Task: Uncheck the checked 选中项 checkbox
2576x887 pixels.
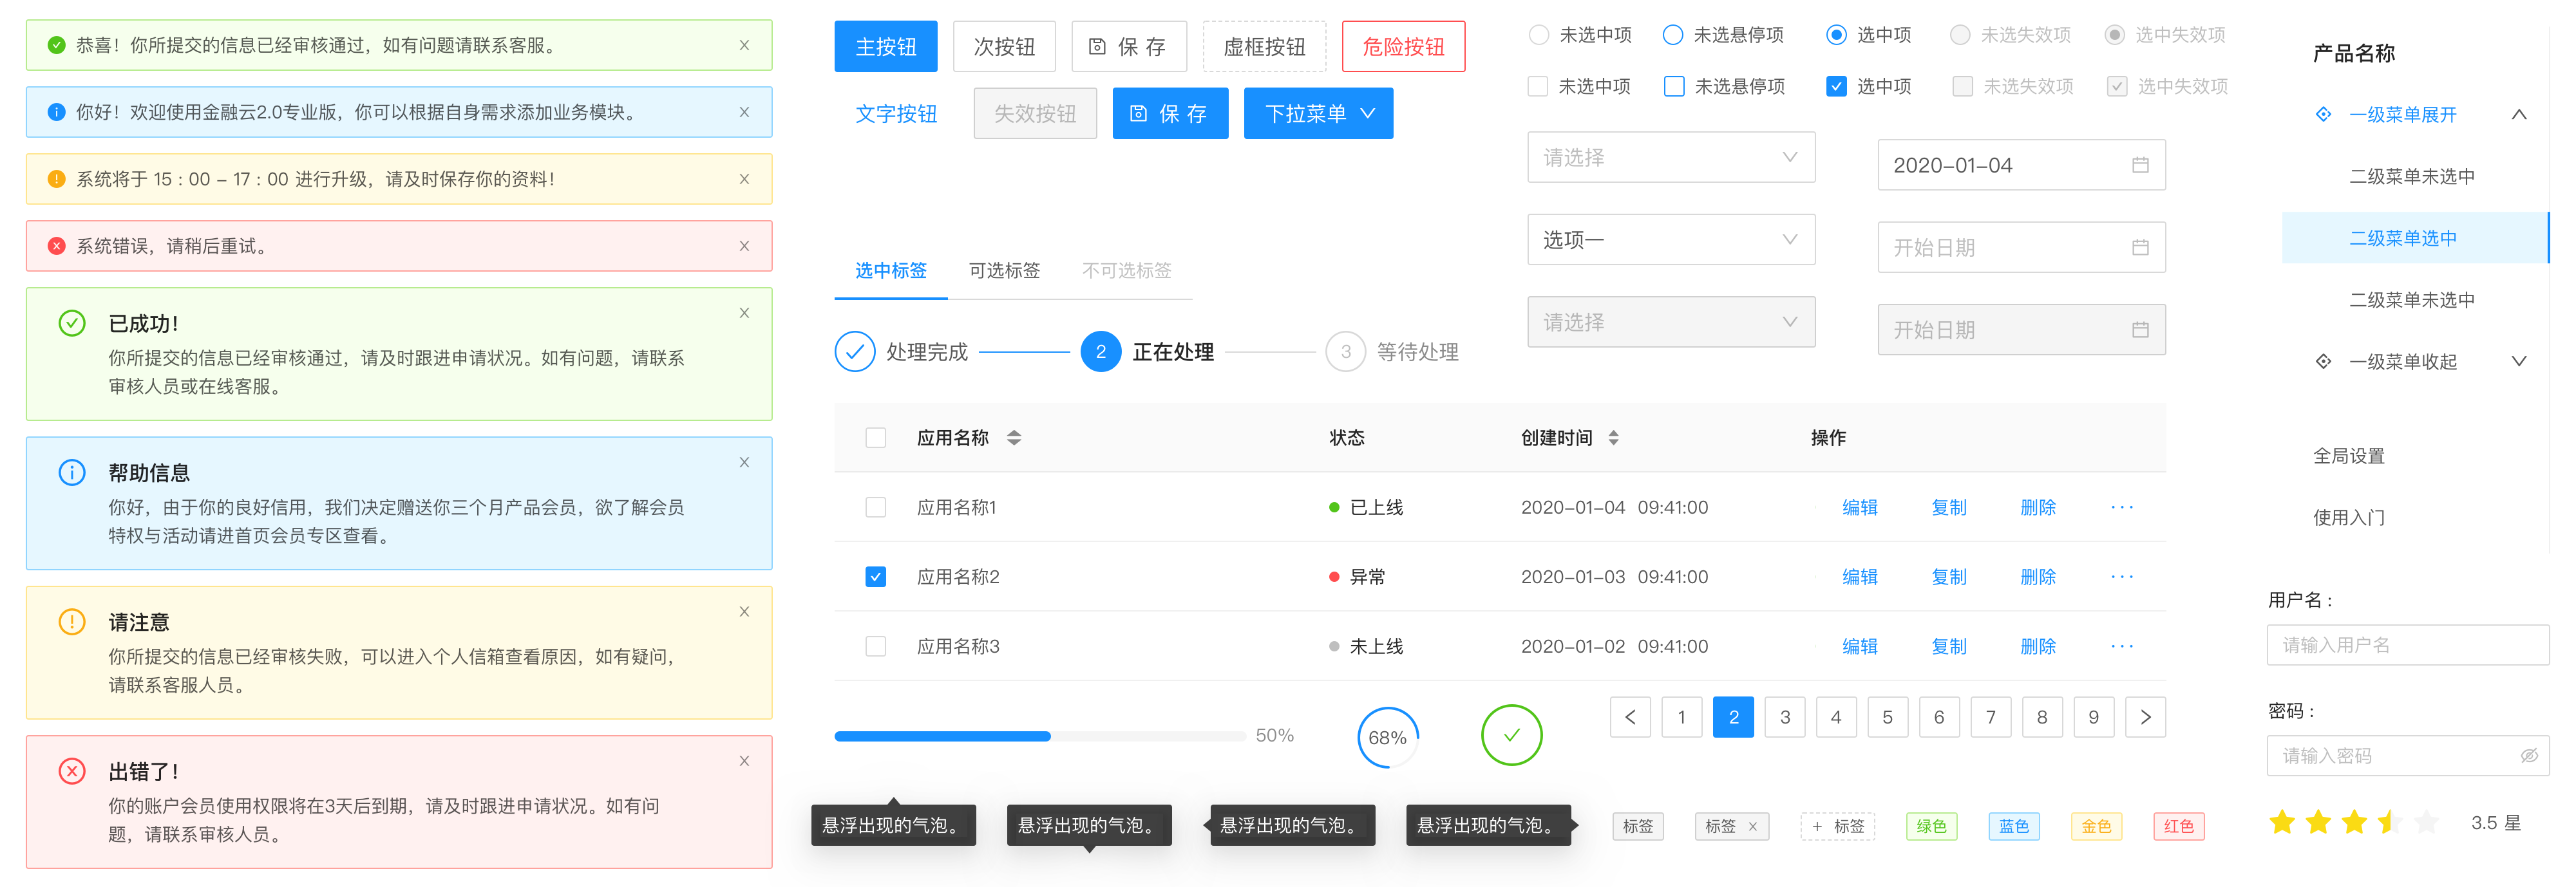Action: pos(1836,86)
